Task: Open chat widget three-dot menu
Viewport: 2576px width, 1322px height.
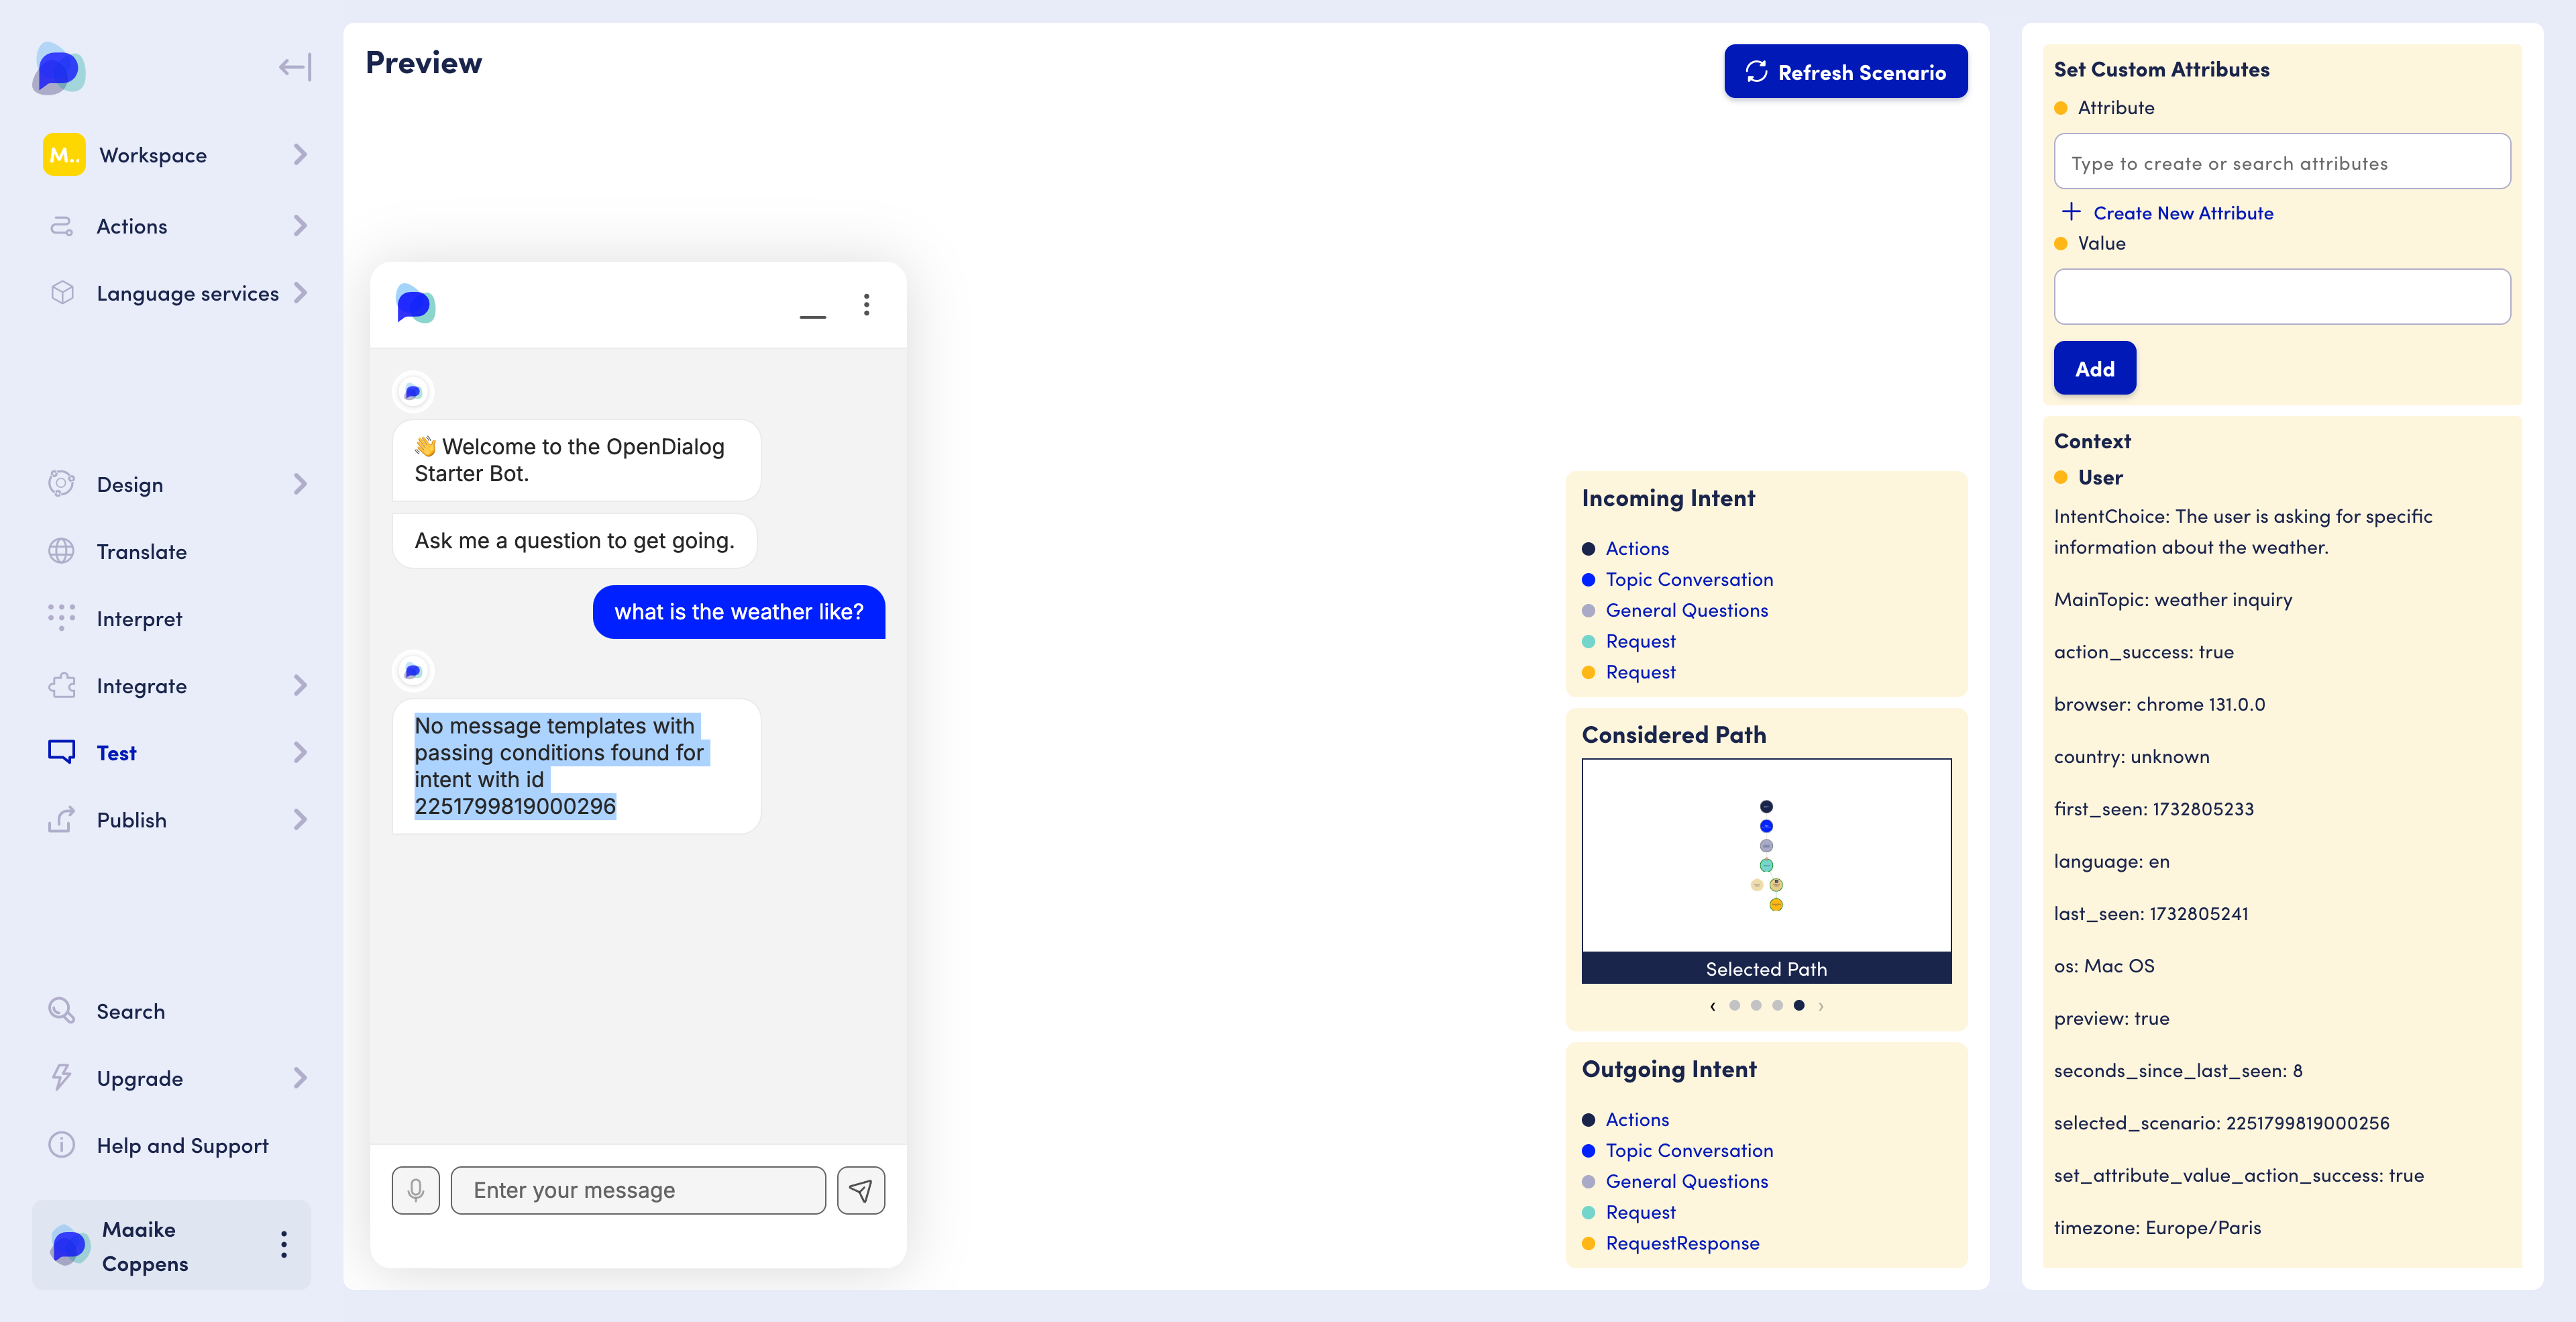Action: pyautogui.click(x=866, y=305)
